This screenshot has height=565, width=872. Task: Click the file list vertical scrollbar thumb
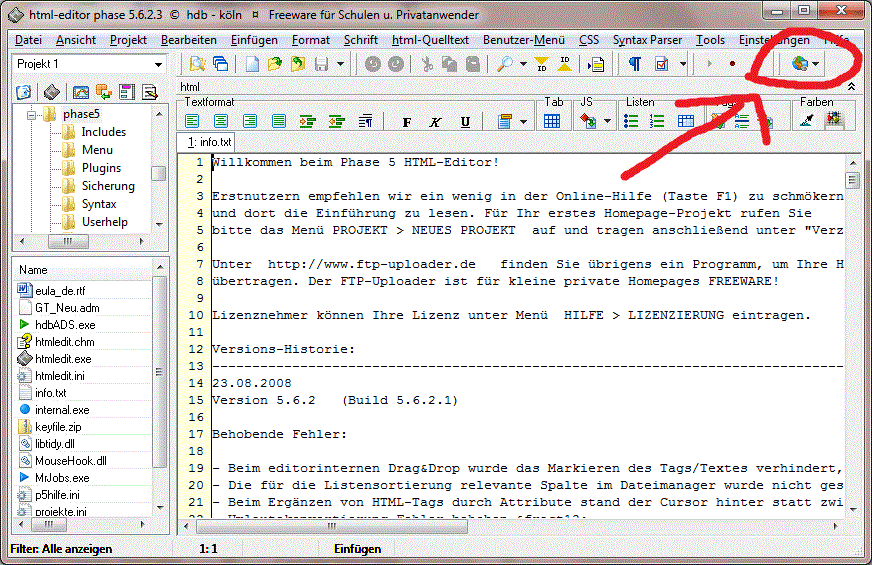click(160, 372)
